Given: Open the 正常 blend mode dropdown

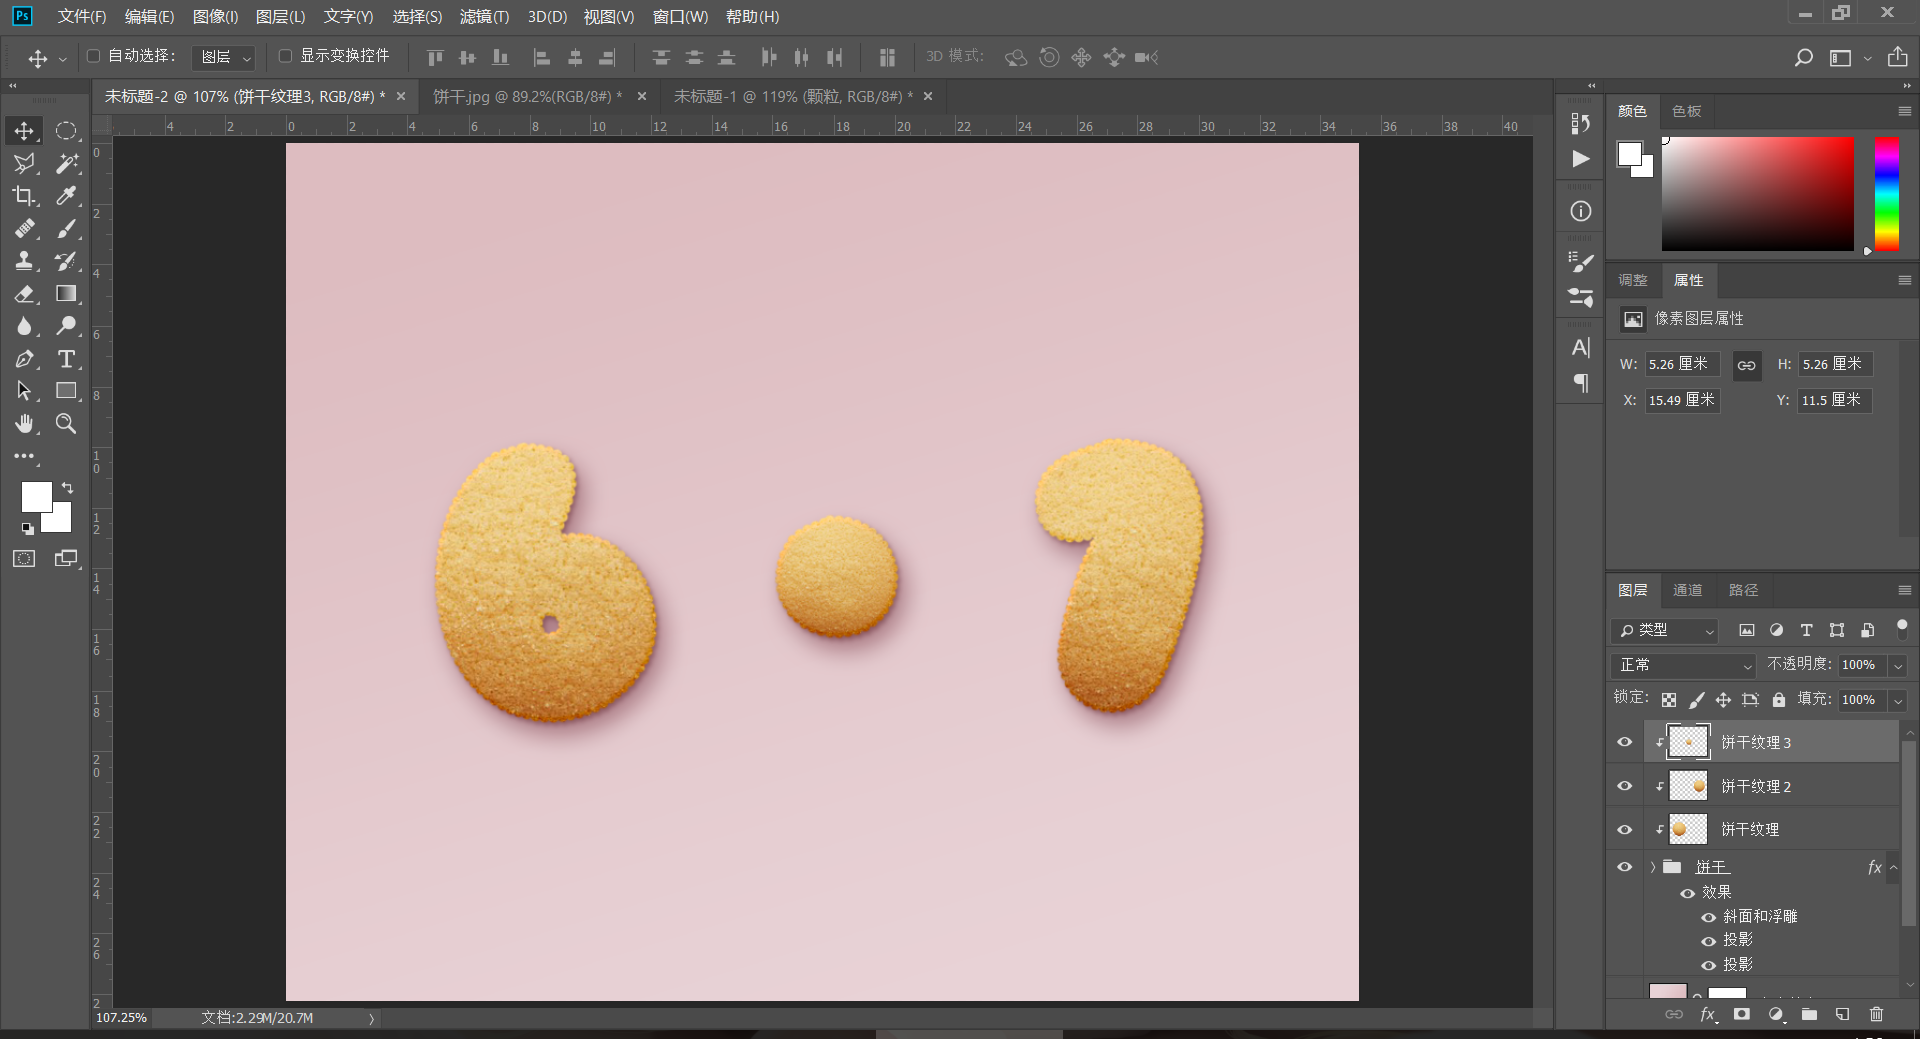Looking at the screenshot, I should pyautogui.click(x=1684, y=665).
